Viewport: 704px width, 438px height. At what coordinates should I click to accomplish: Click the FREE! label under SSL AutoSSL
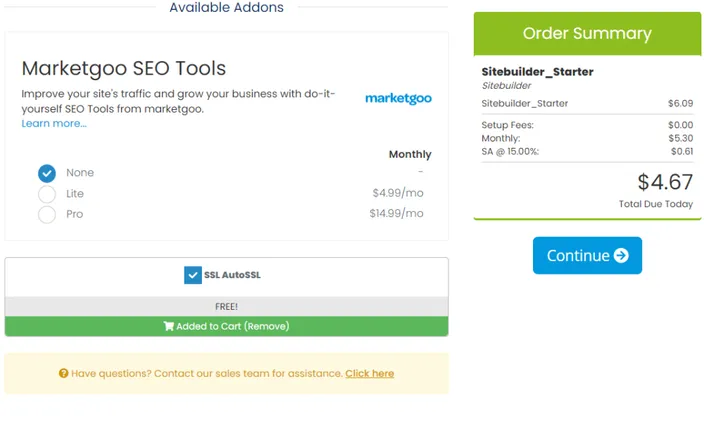(x=226, y=307)
